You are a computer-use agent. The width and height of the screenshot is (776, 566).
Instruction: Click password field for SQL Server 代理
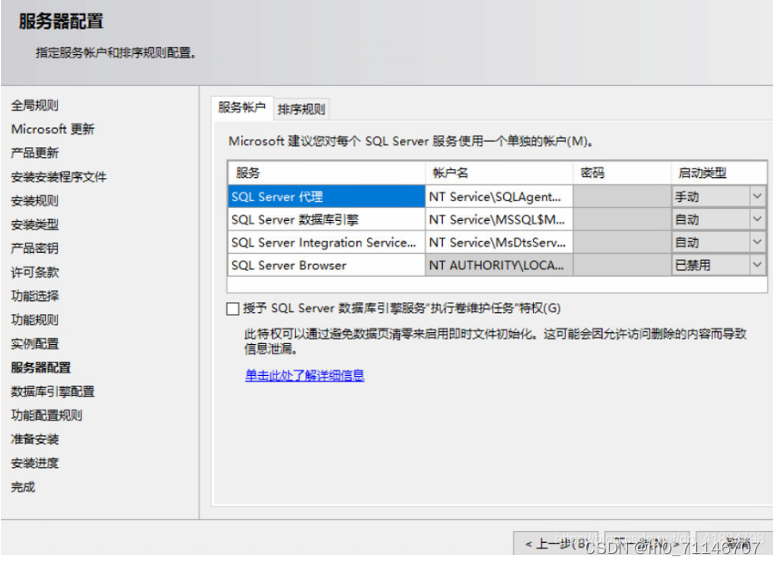(x=622, y=196)
